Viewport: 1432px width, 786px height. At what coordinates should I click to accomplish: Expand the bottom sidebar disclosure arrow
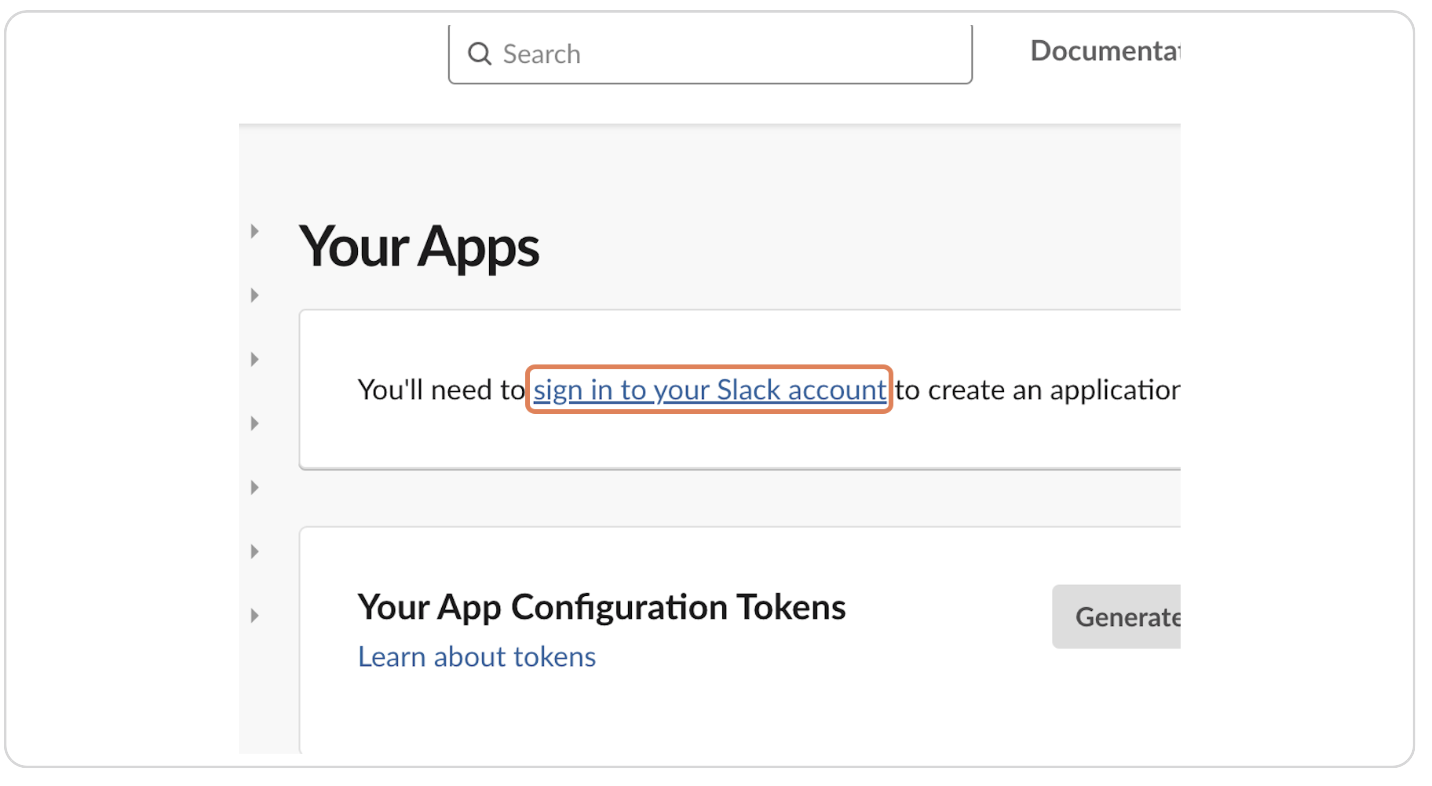(253, 615)
